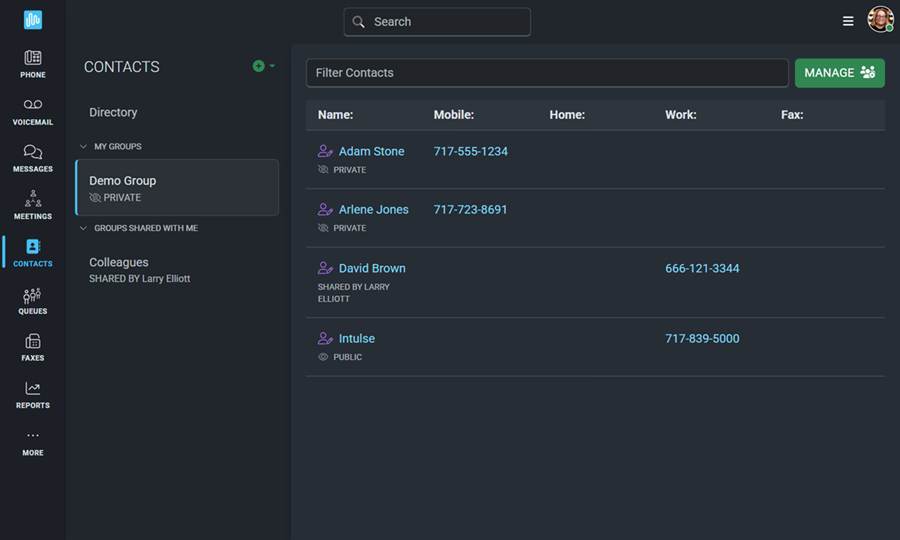Screen dimensions: 900x540
Task: Open the Meetings section
Action: click(33, 206)
